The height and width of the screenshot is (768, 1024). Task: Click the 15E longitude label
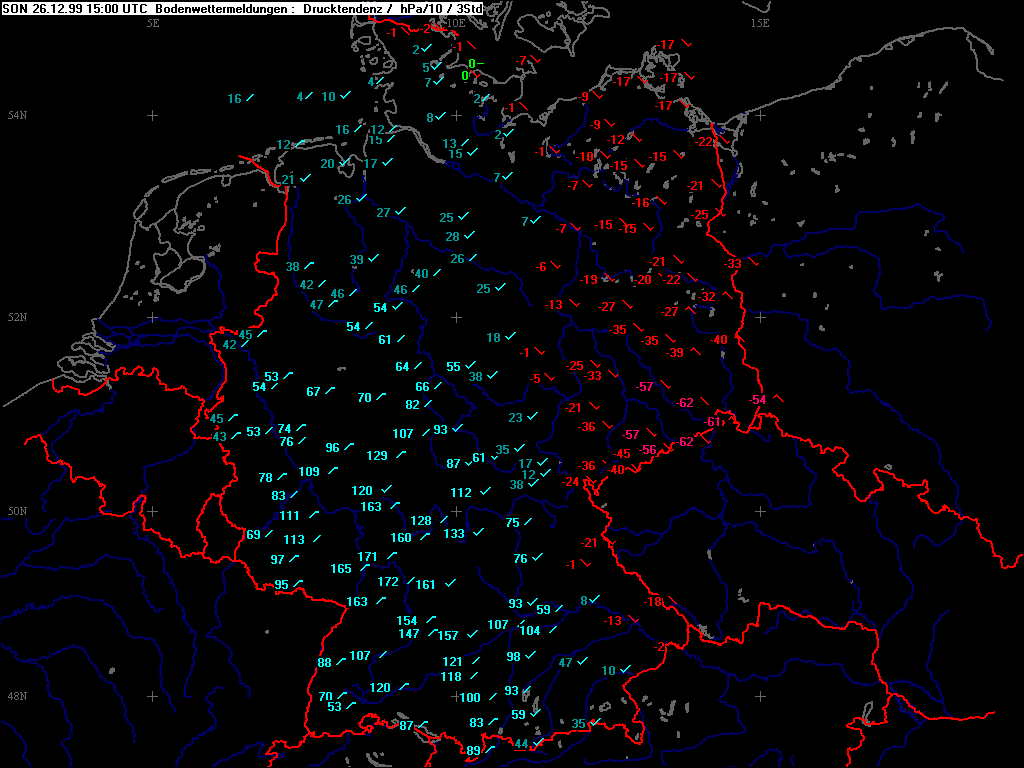[x=760, y=22]
